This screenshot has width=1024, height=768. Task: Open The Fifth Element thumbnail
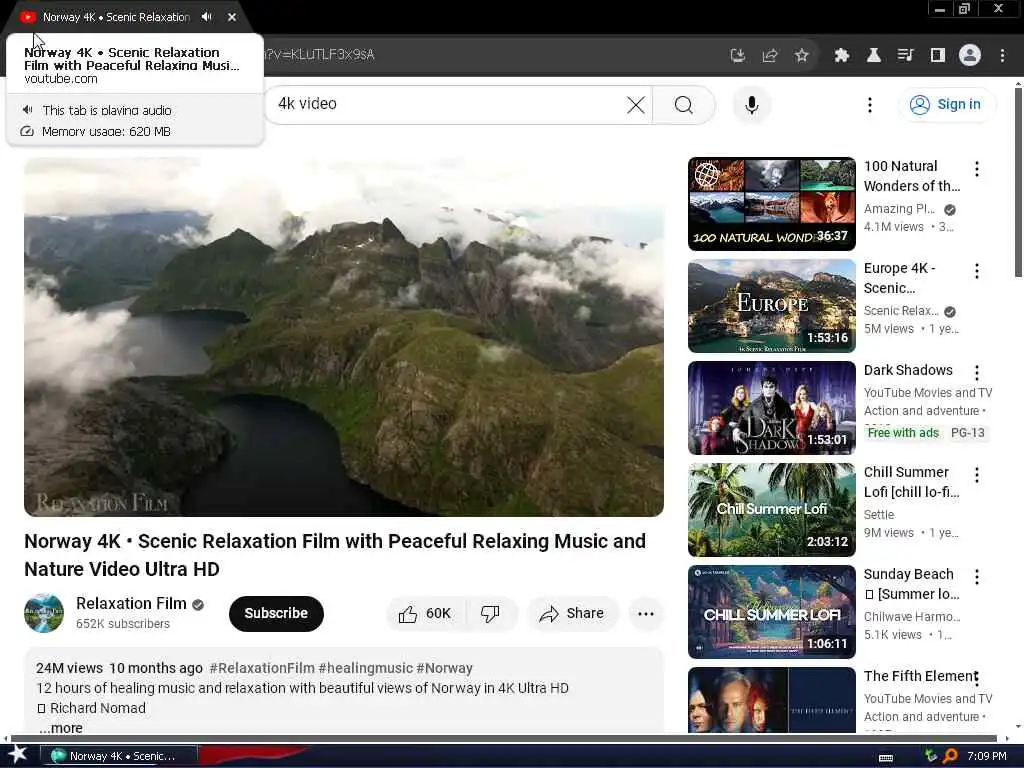click(771, 699)
